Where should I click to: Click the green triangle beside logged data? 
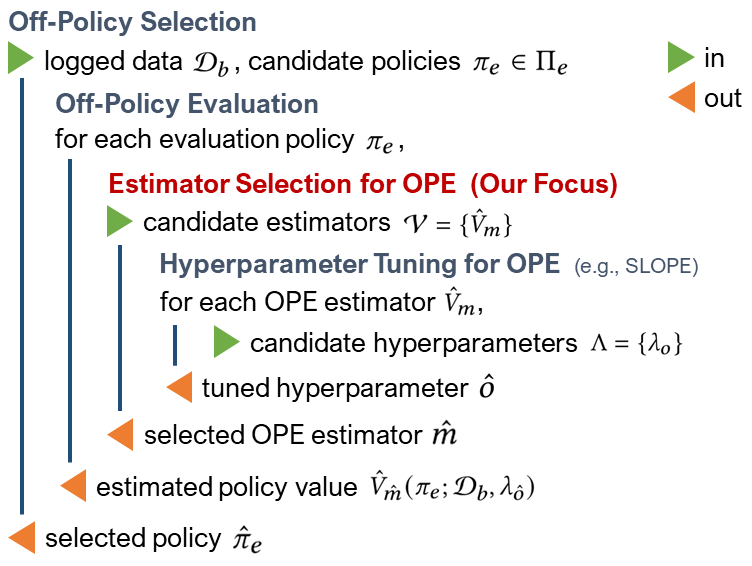click(21, 58)
